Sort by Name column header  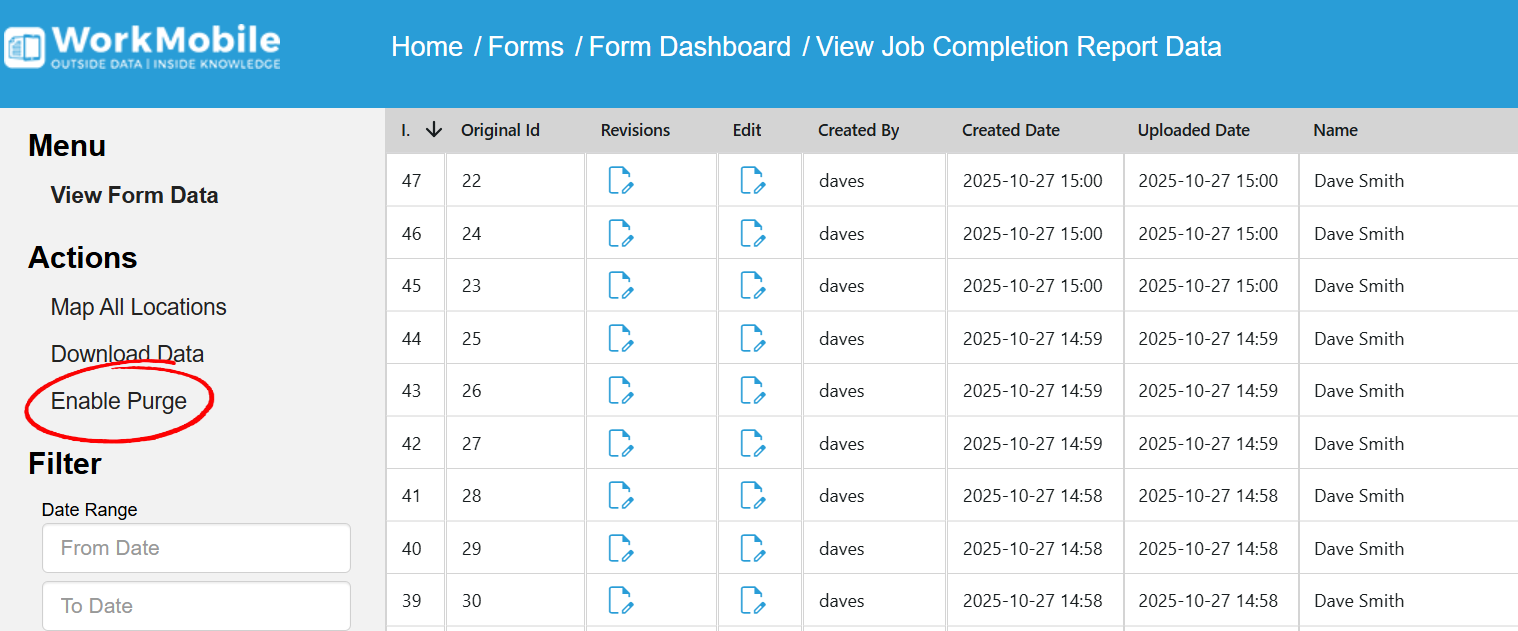click(1336, 130)
